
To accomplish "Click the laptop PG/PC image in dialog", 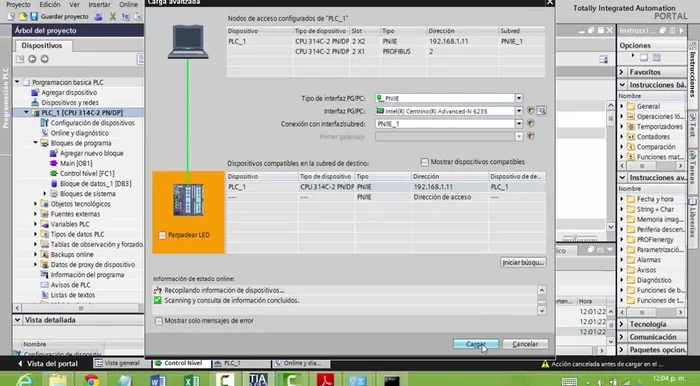I will (188, 42).
